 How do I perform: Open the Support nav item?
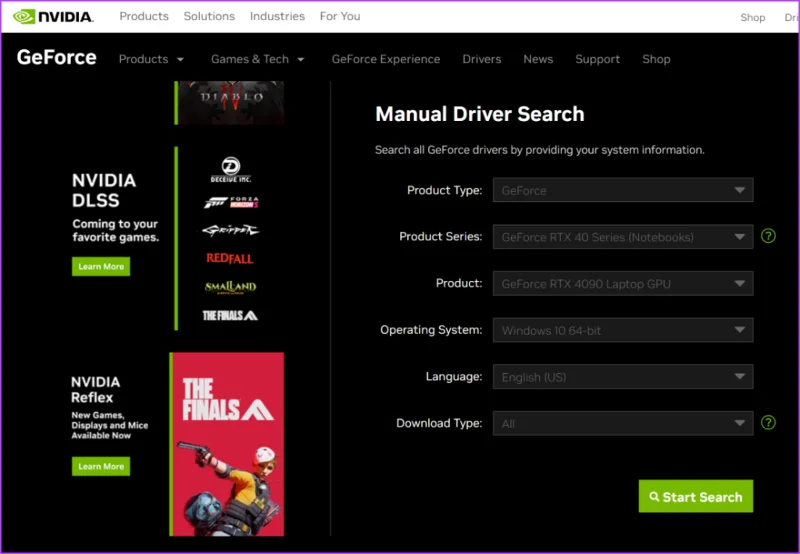click(x=597, y=59)
